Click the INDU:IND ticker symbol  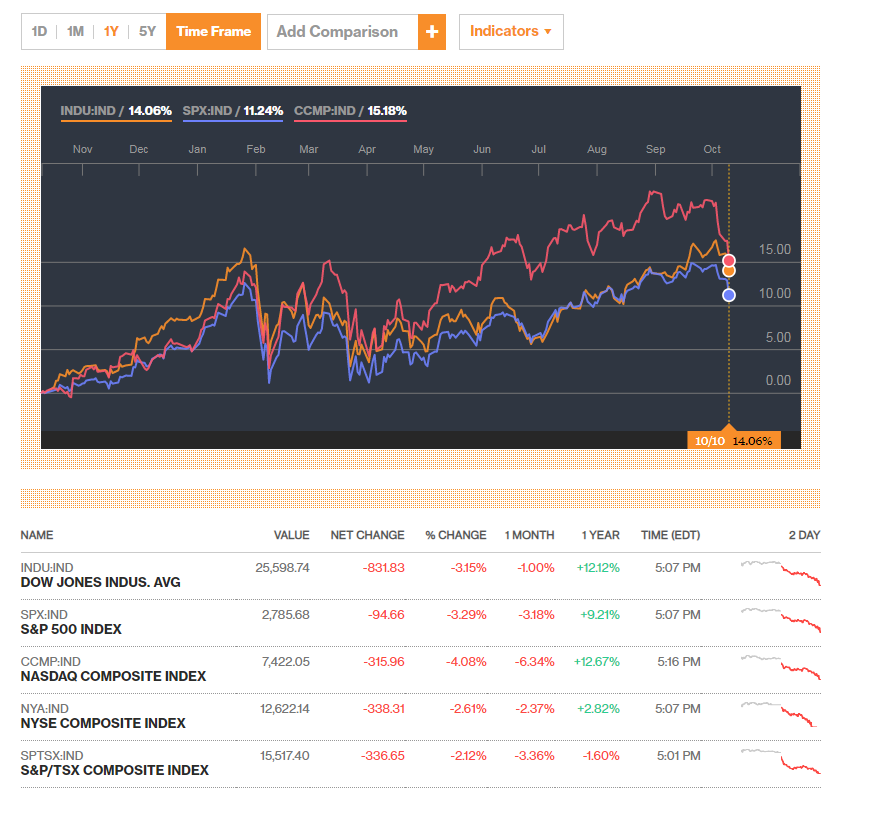47,567
